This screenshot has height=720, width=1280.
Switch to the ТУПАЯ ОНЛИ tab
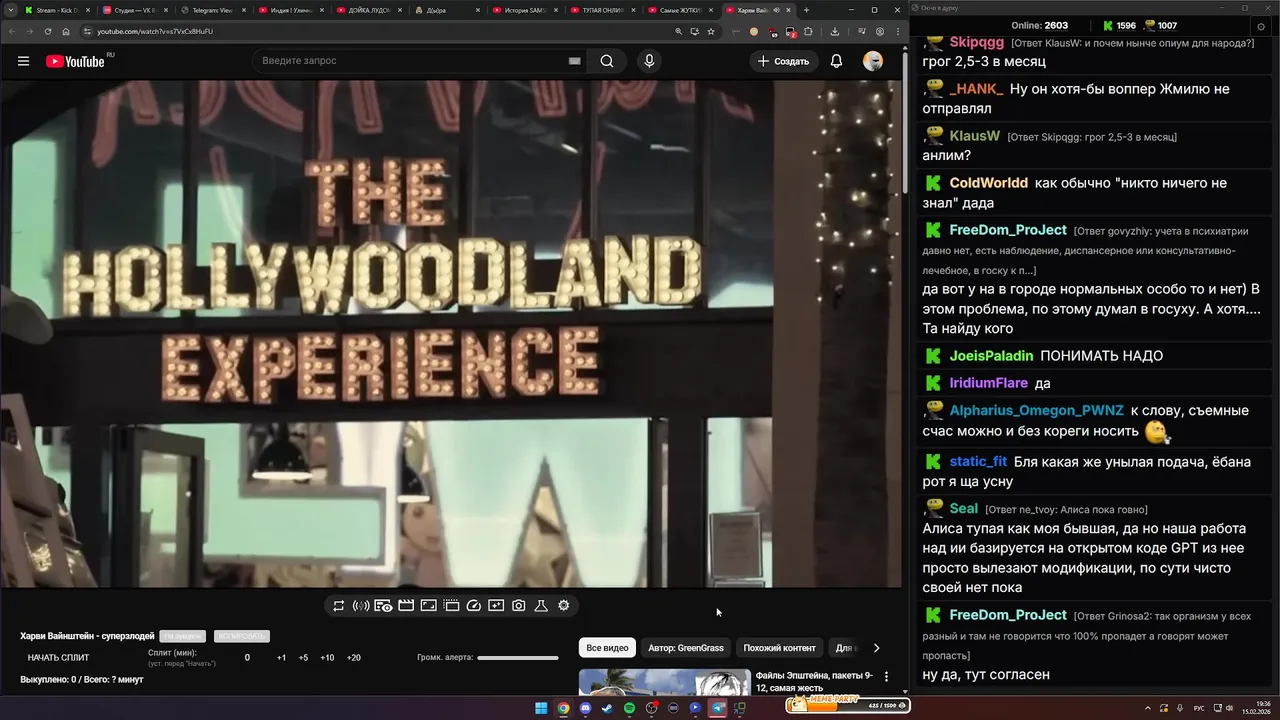coord(603,10)
